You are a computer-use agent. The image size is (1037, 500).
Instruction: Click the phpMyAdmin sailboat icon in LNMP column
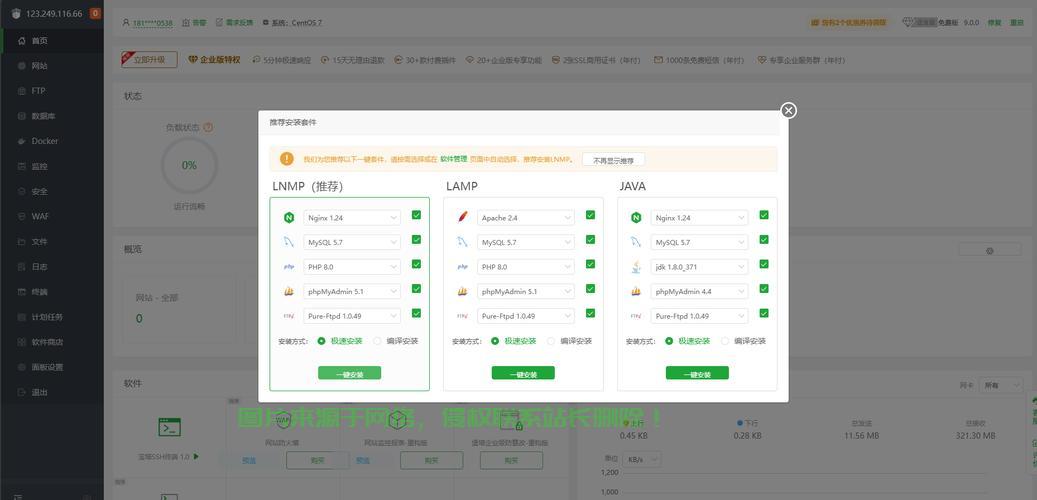point(288,291)
